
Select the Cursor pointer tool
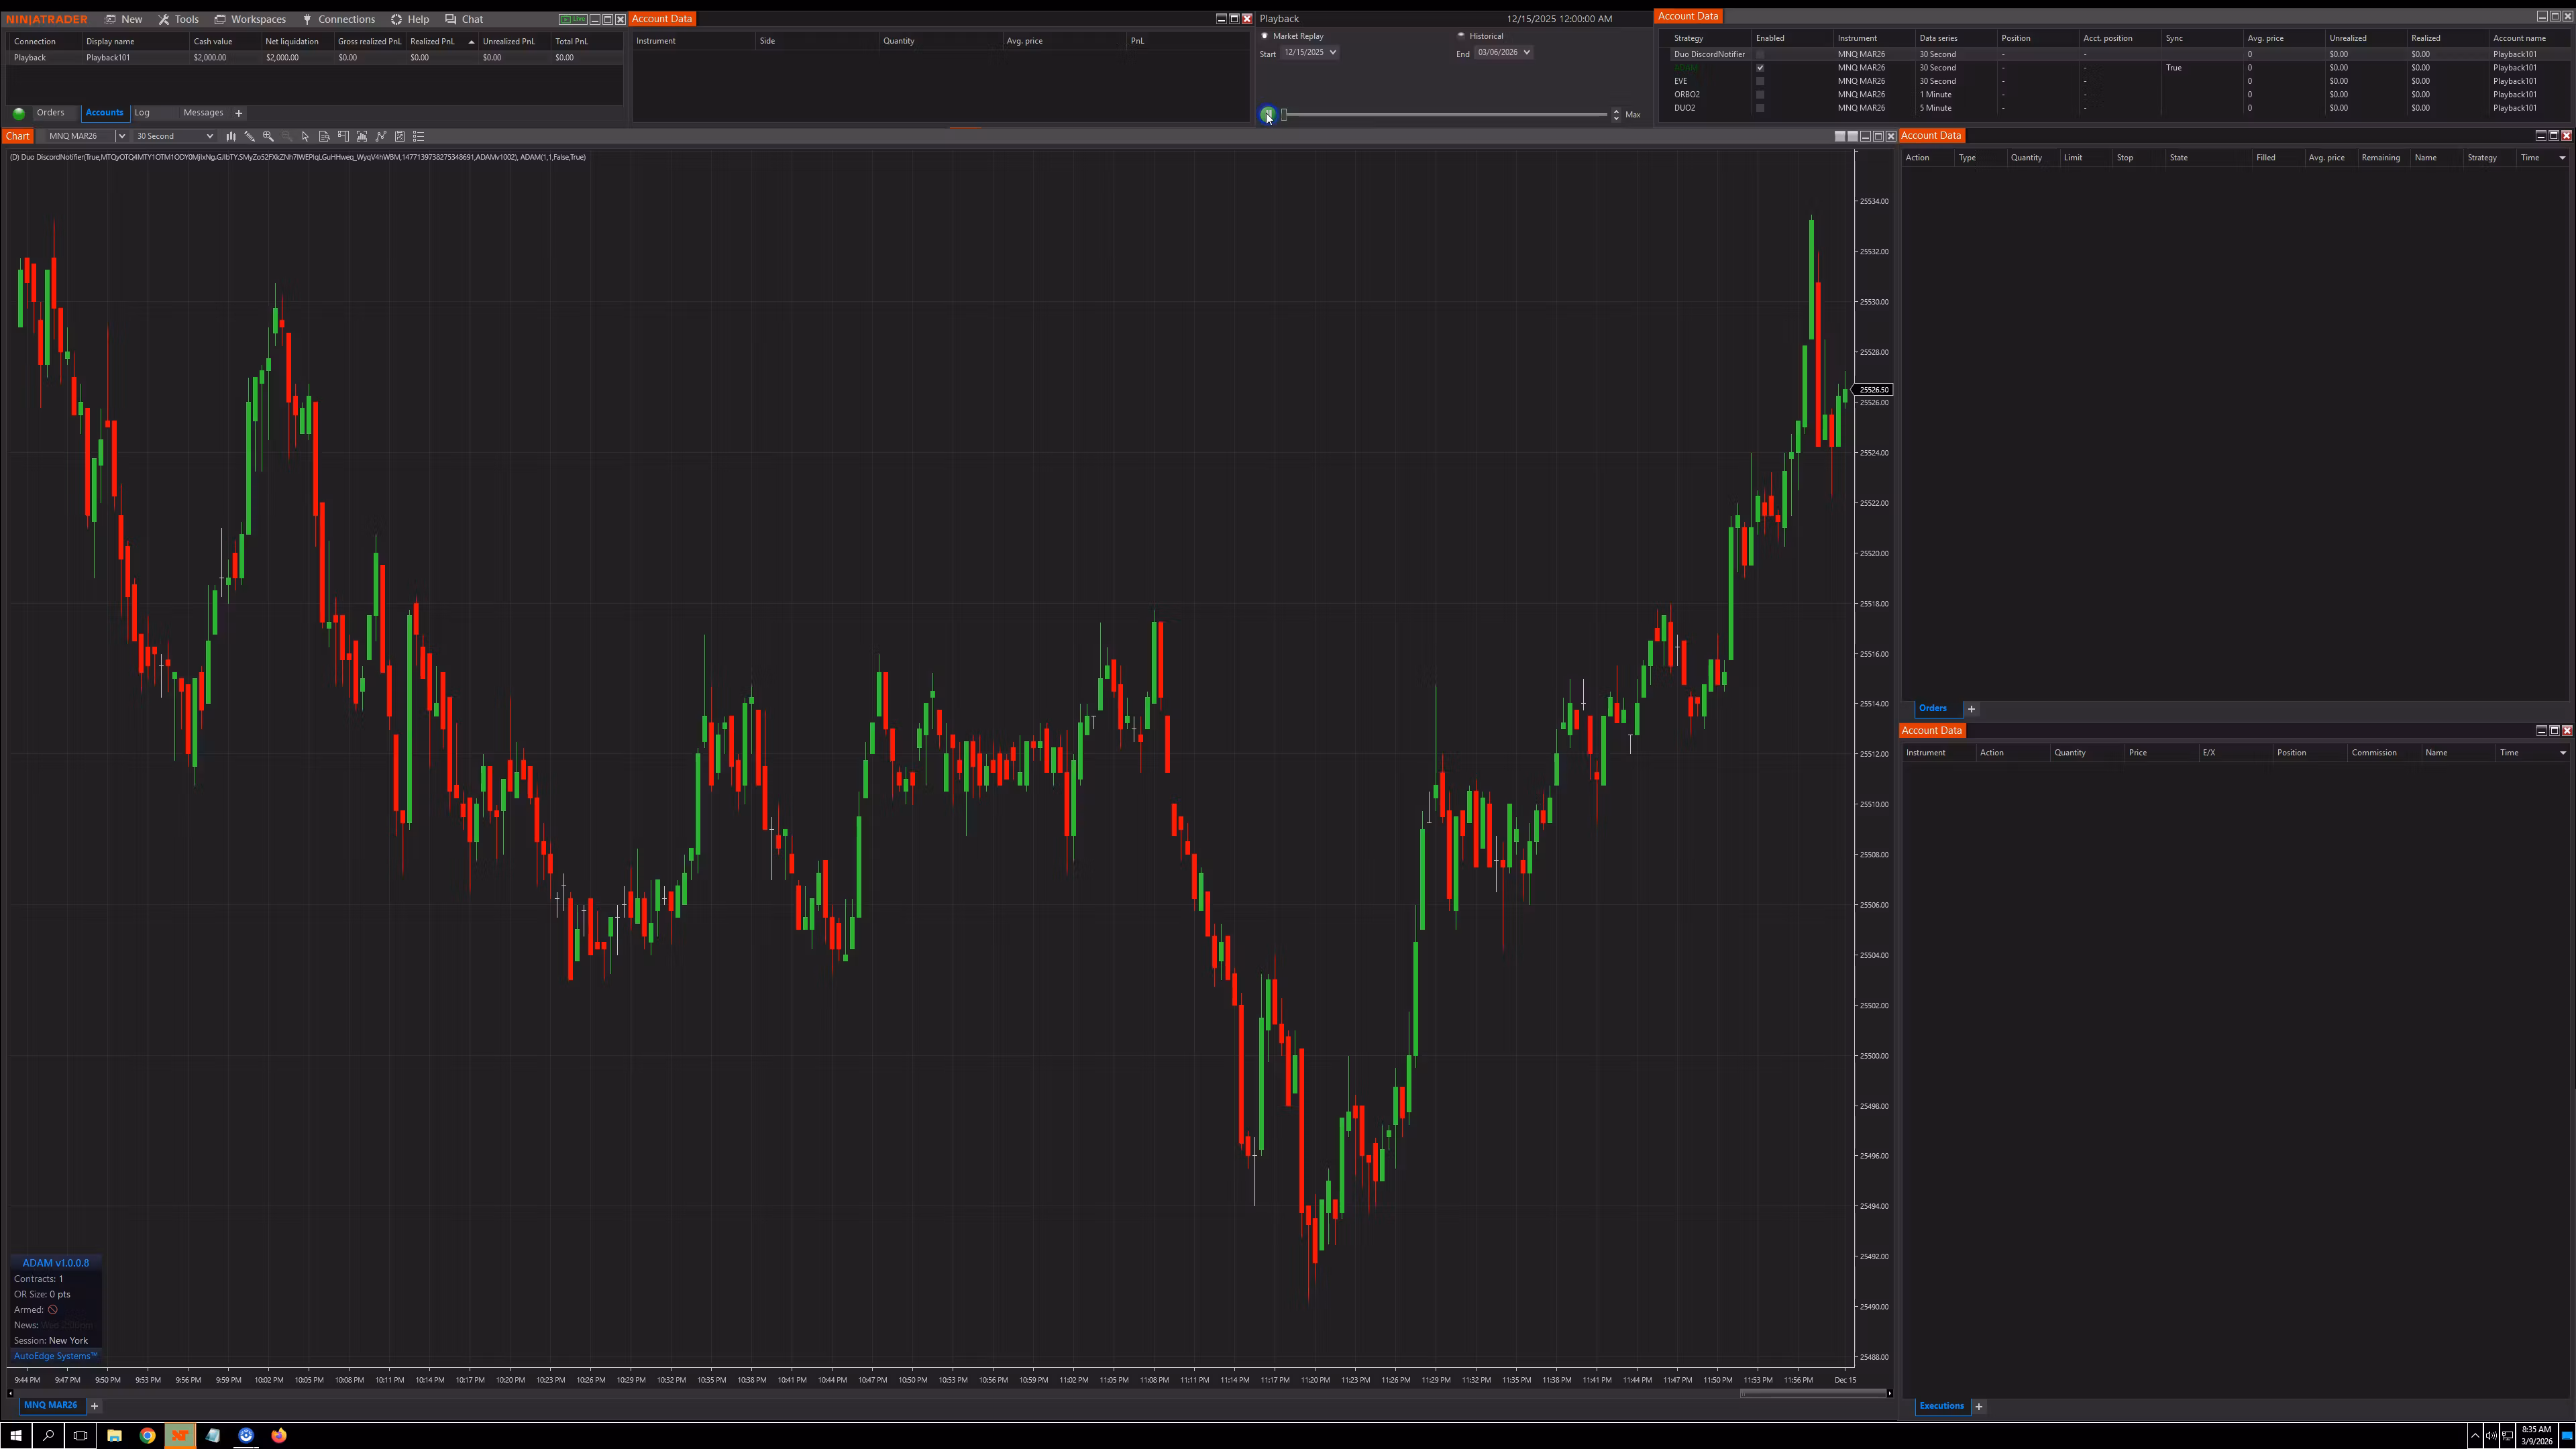point(306,136)
